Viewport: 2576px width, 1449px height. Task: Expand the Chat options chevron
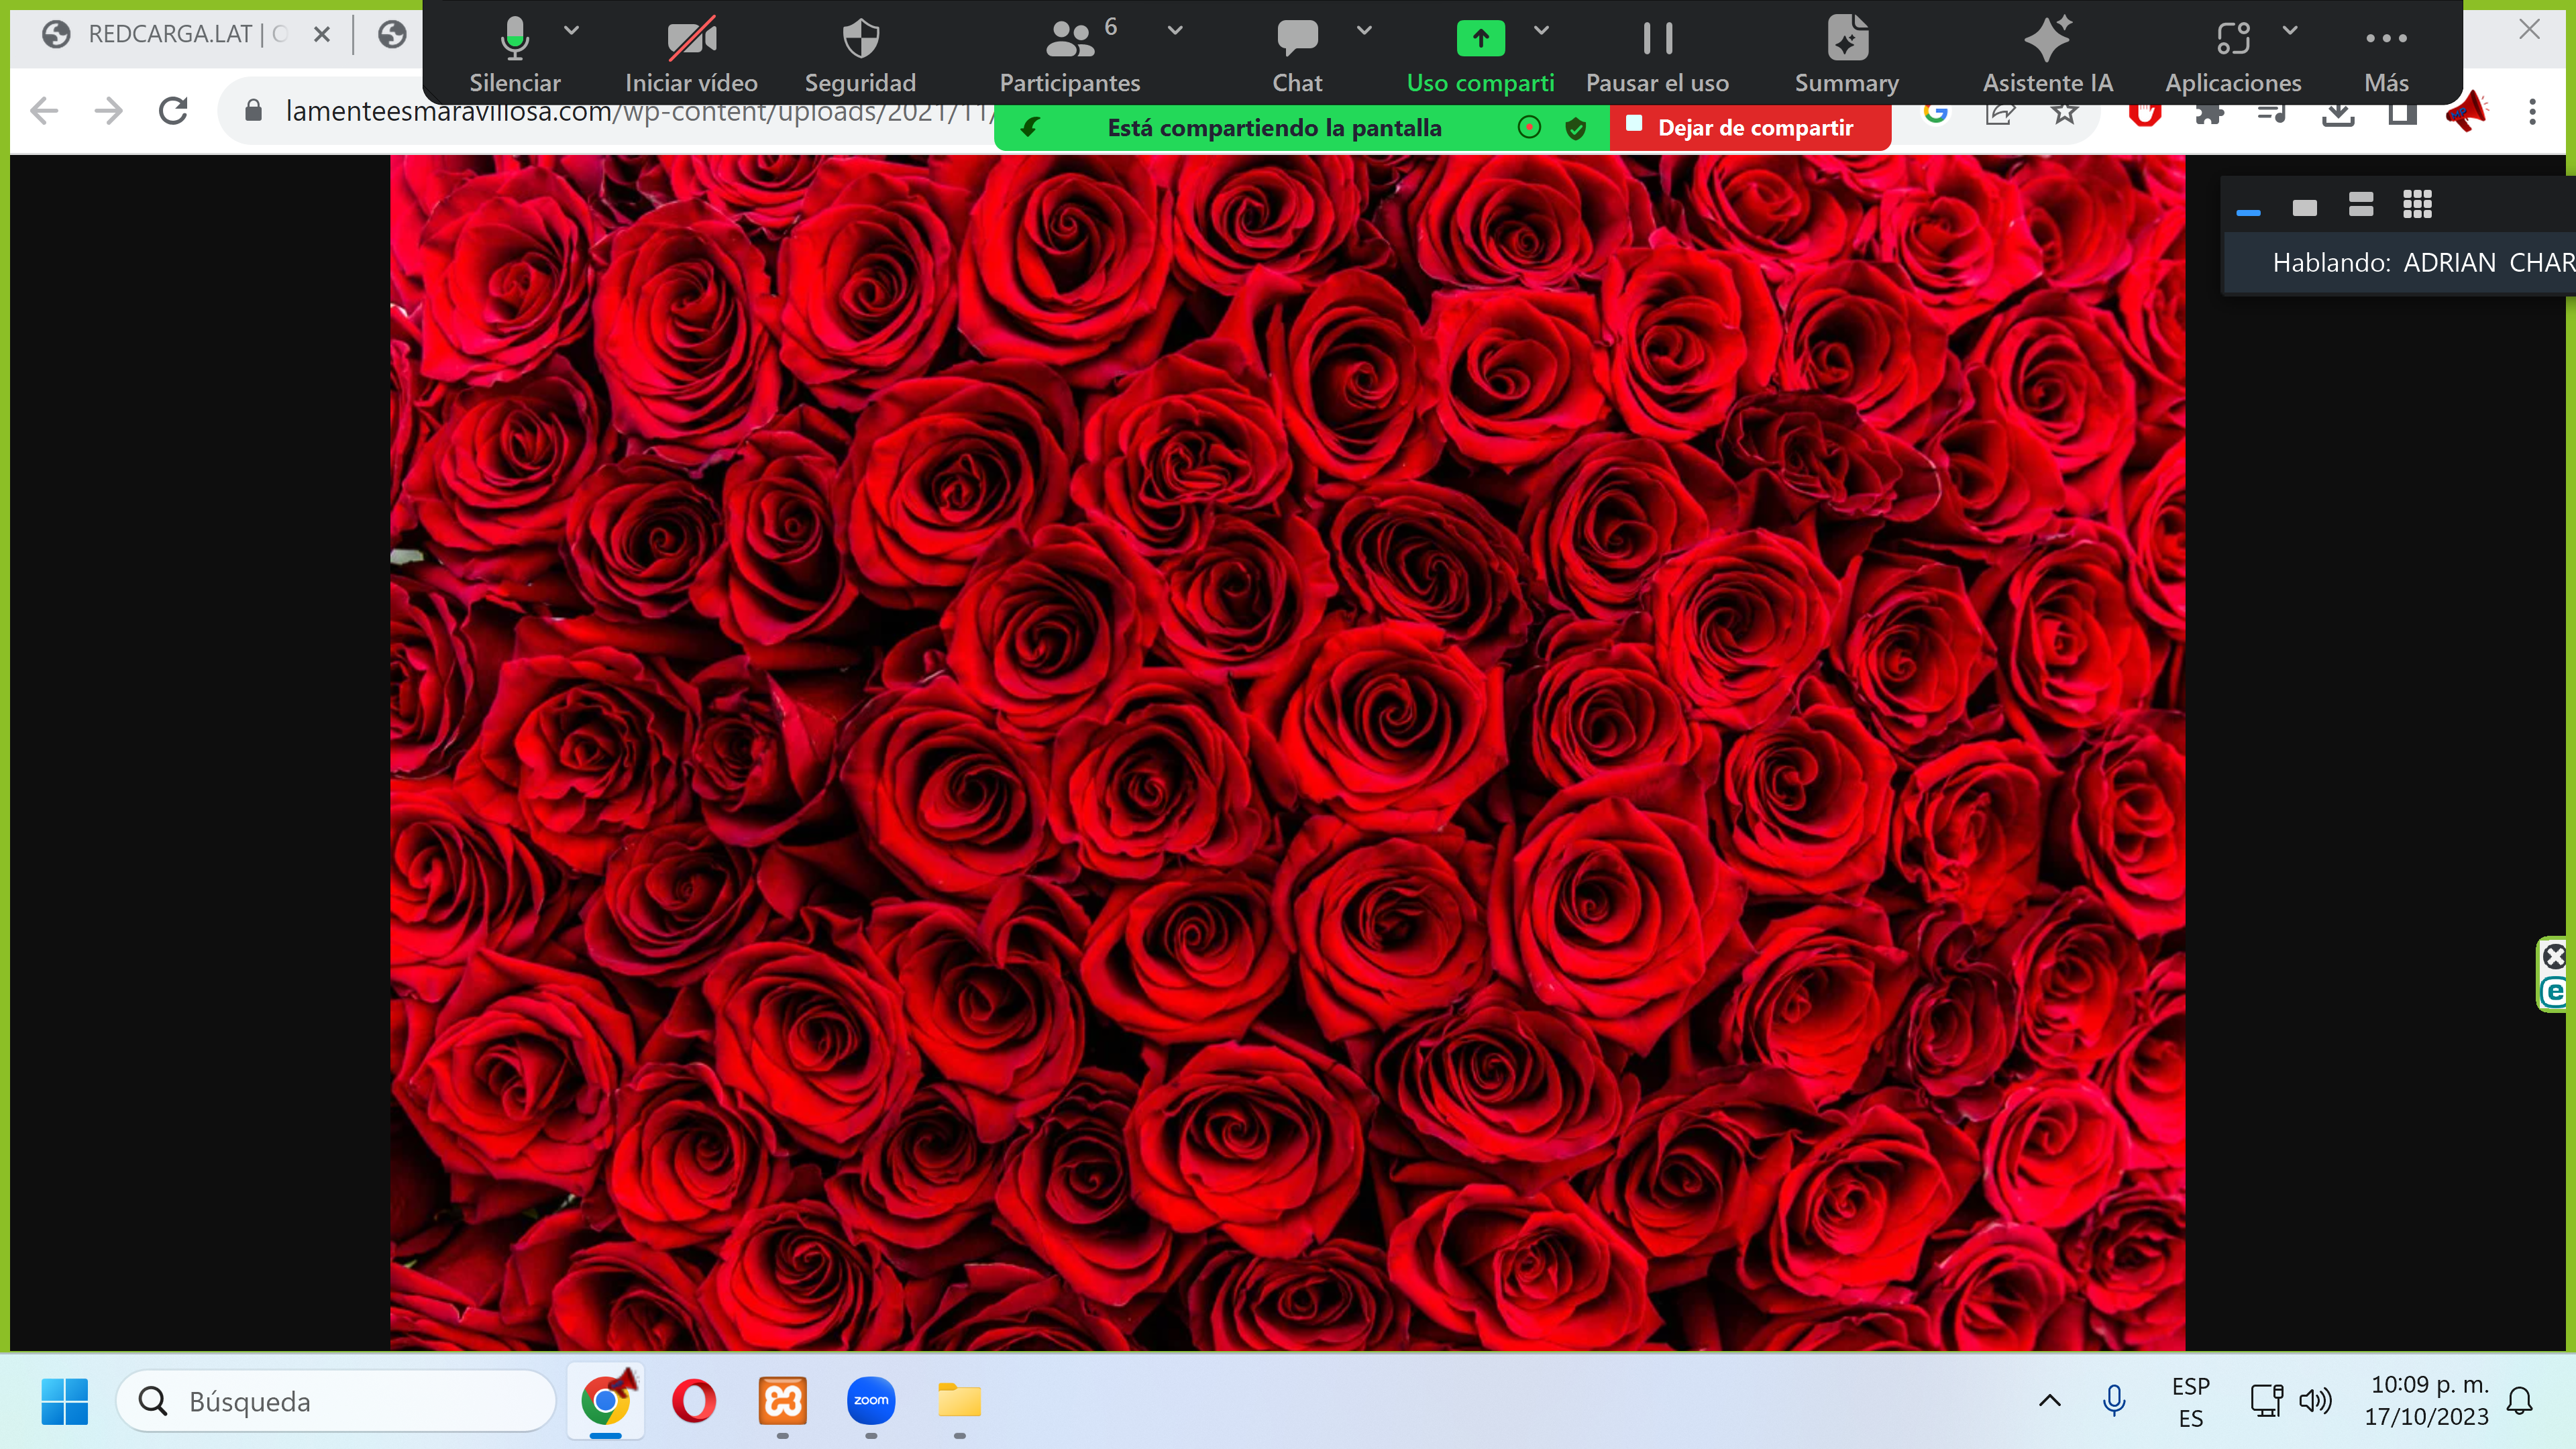point(1364,30)
